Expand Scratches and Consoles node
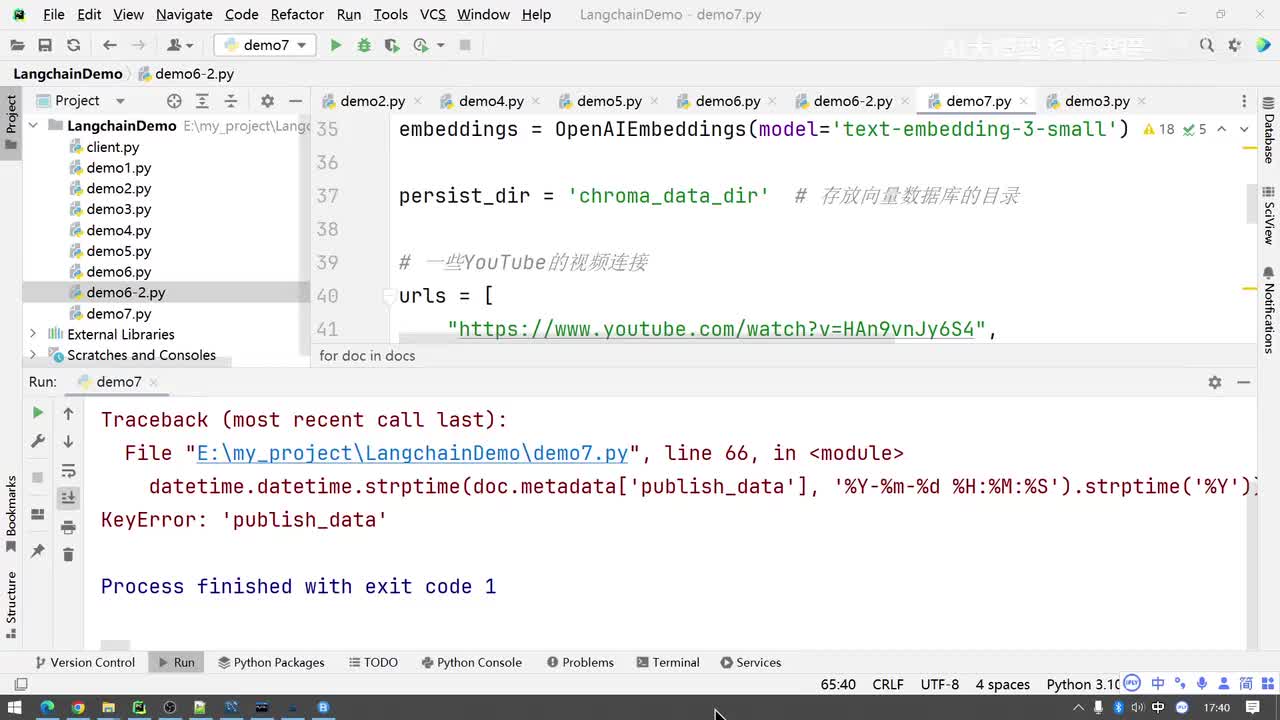This screenshot has height=720, width=1280. click(x=33, y=355)
